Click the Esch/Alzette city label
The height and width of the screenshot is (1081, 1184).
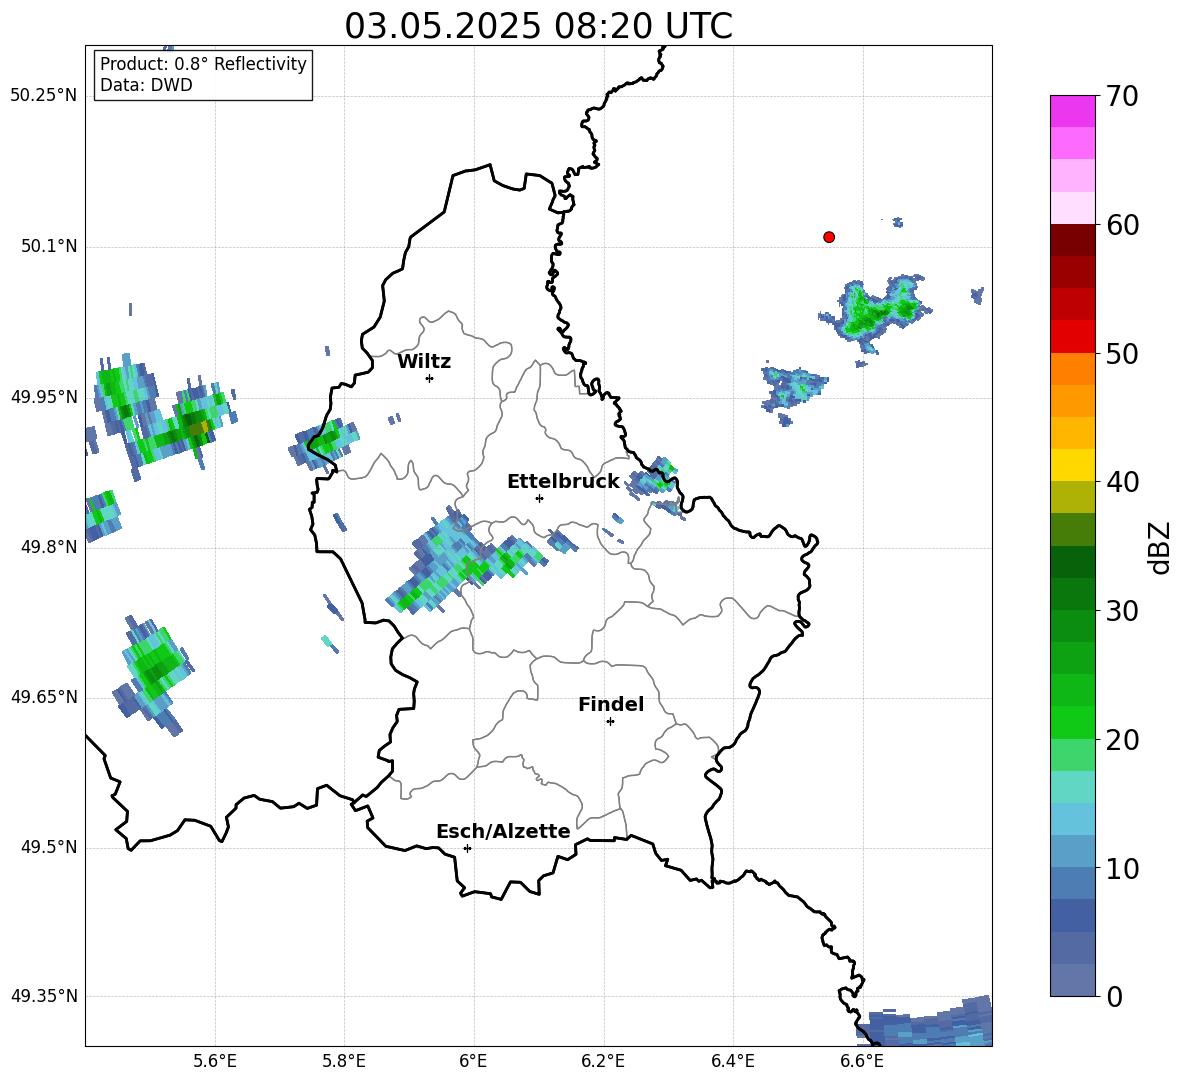(x=503, y=831)
